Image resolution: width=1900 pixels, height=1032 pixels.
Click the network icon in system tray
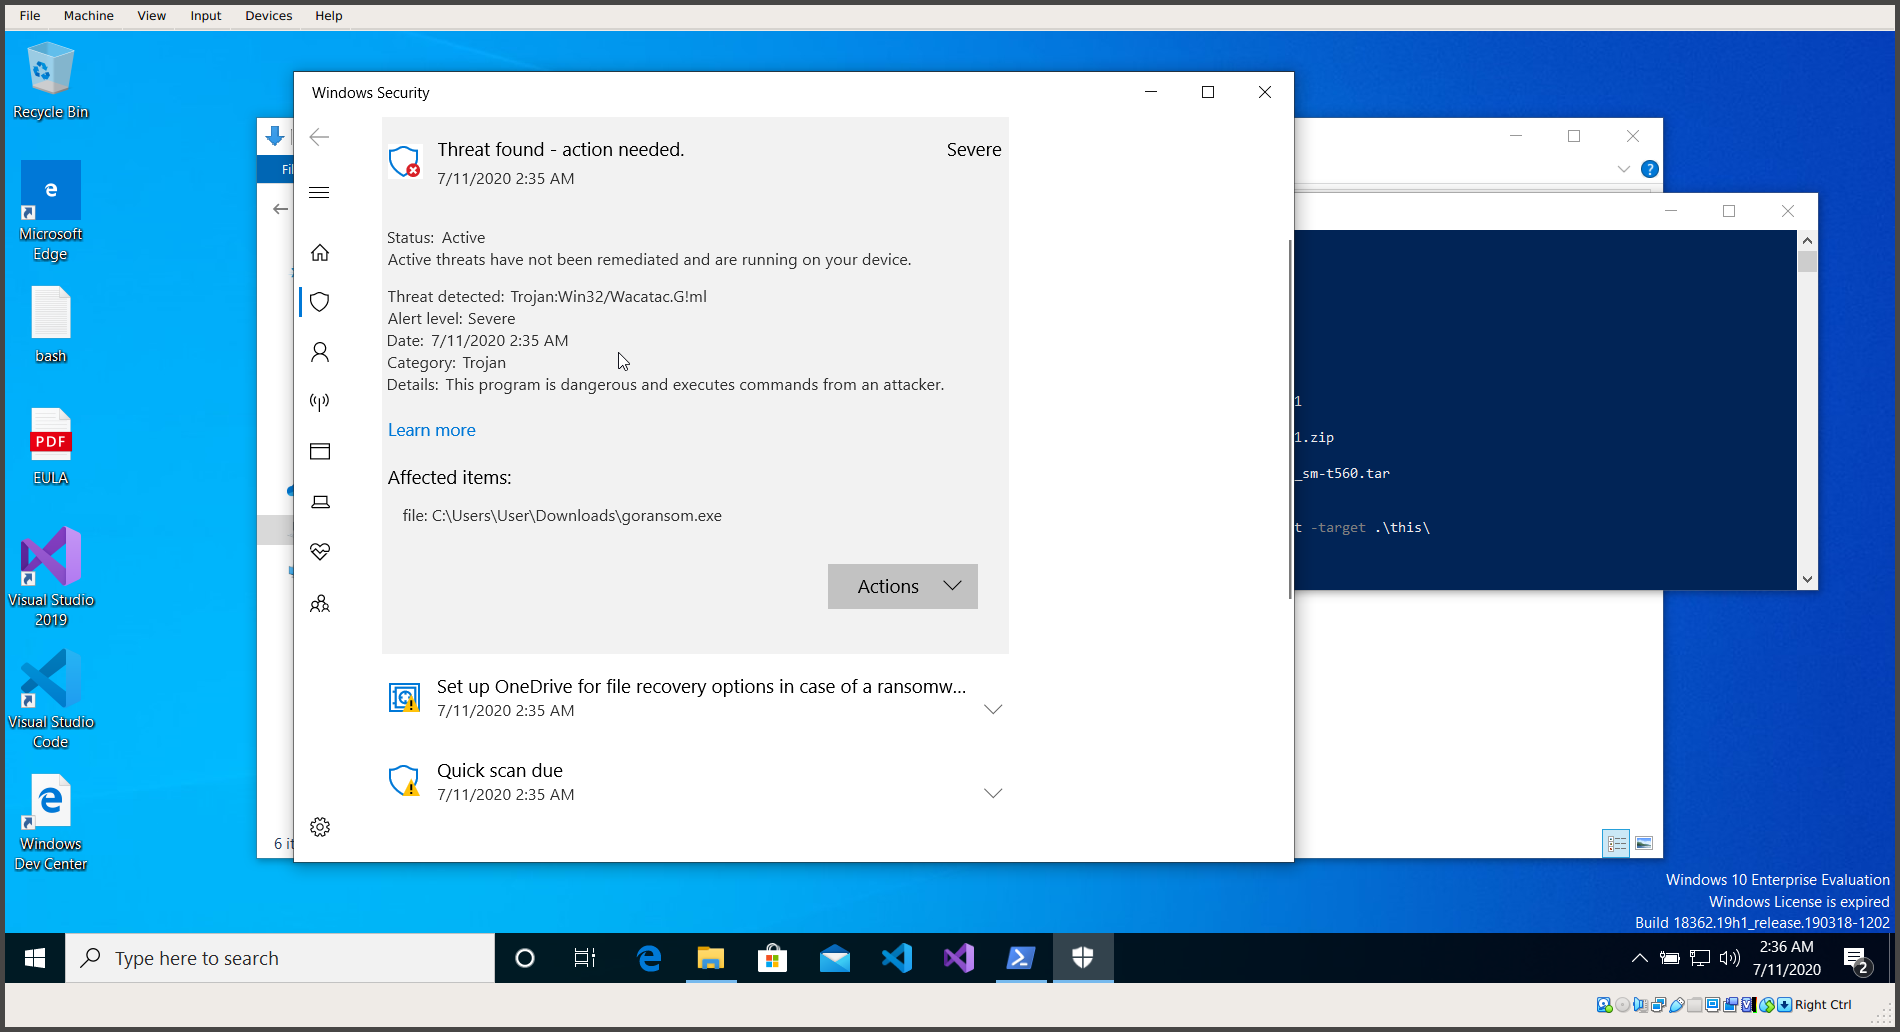[1700, 958]
